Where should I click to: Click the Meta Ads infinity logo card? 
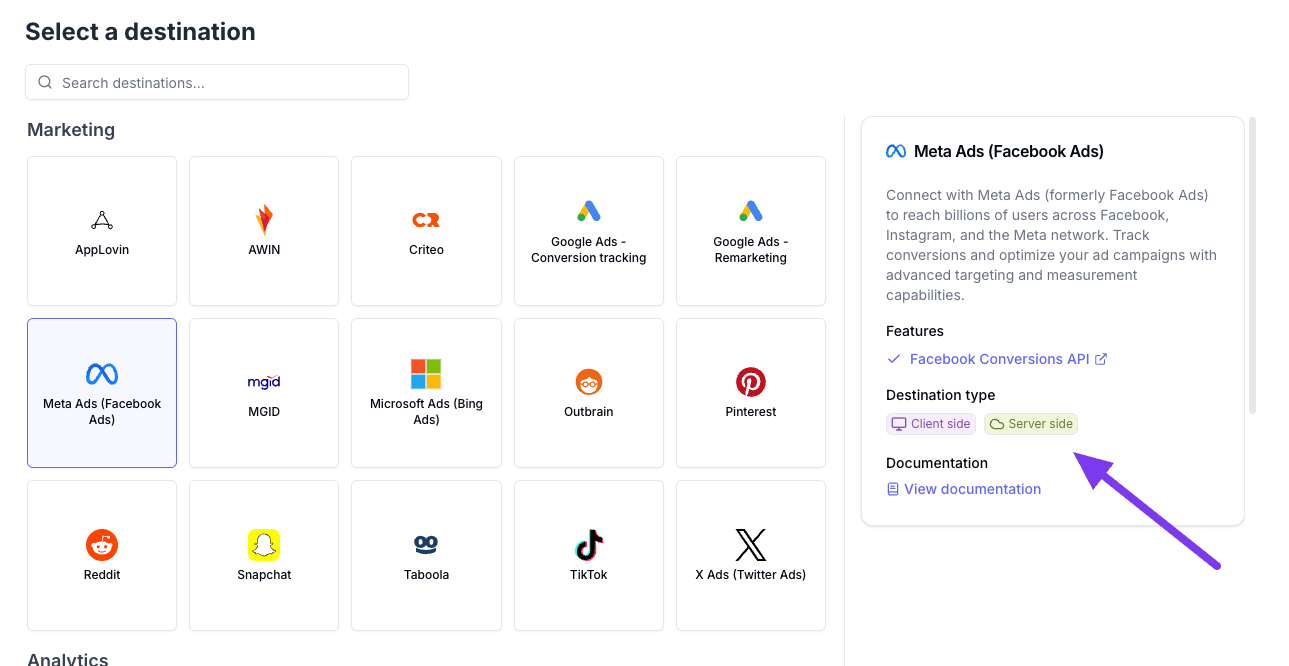coord(102,393)
